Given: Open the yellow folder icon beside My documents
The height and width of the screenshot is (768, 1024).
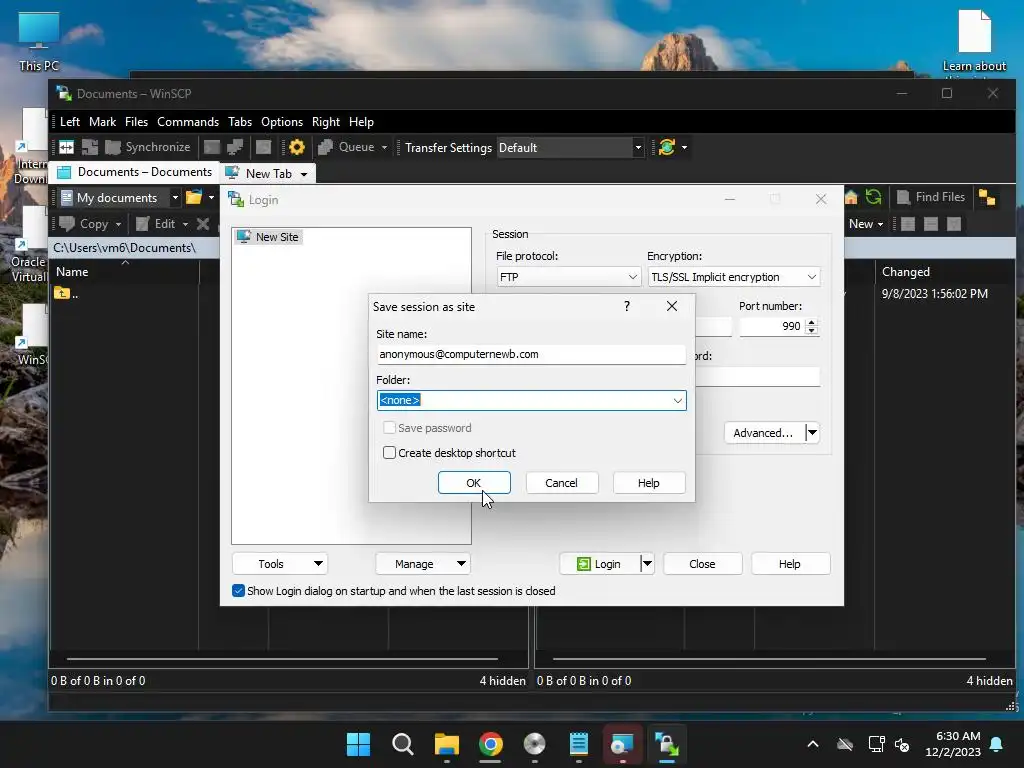Looking at the screenshot, I should [x=194, y=197].
